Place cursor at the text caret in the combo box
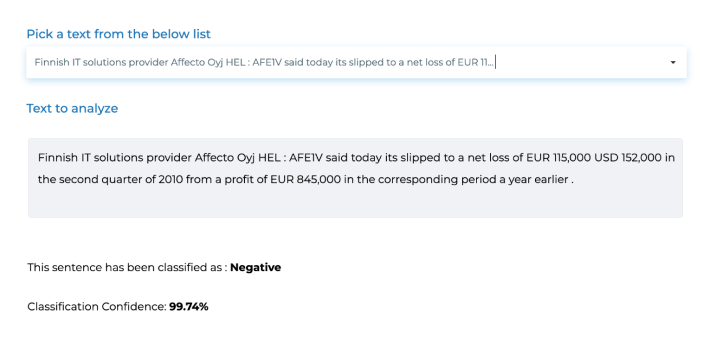The width and height of the screenshot is (710, 361). pos(496,63)
